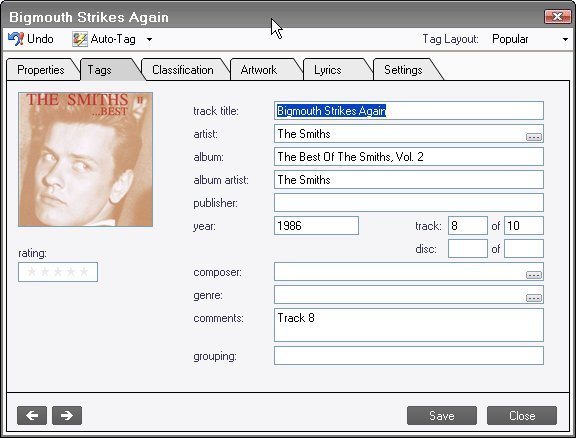Close the window with red X
576x438 pixels.
(x=557, y=17)
